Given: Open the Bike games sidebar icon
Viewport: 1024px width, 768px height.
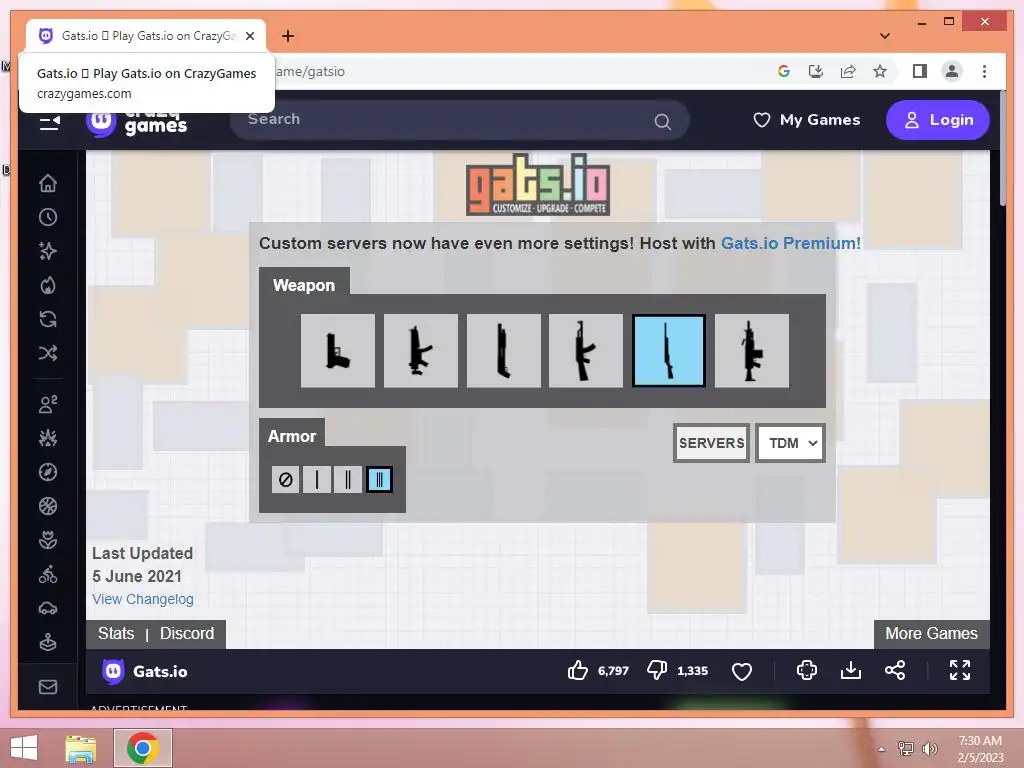Looking at the screenshot, I should tap(48, 575).
